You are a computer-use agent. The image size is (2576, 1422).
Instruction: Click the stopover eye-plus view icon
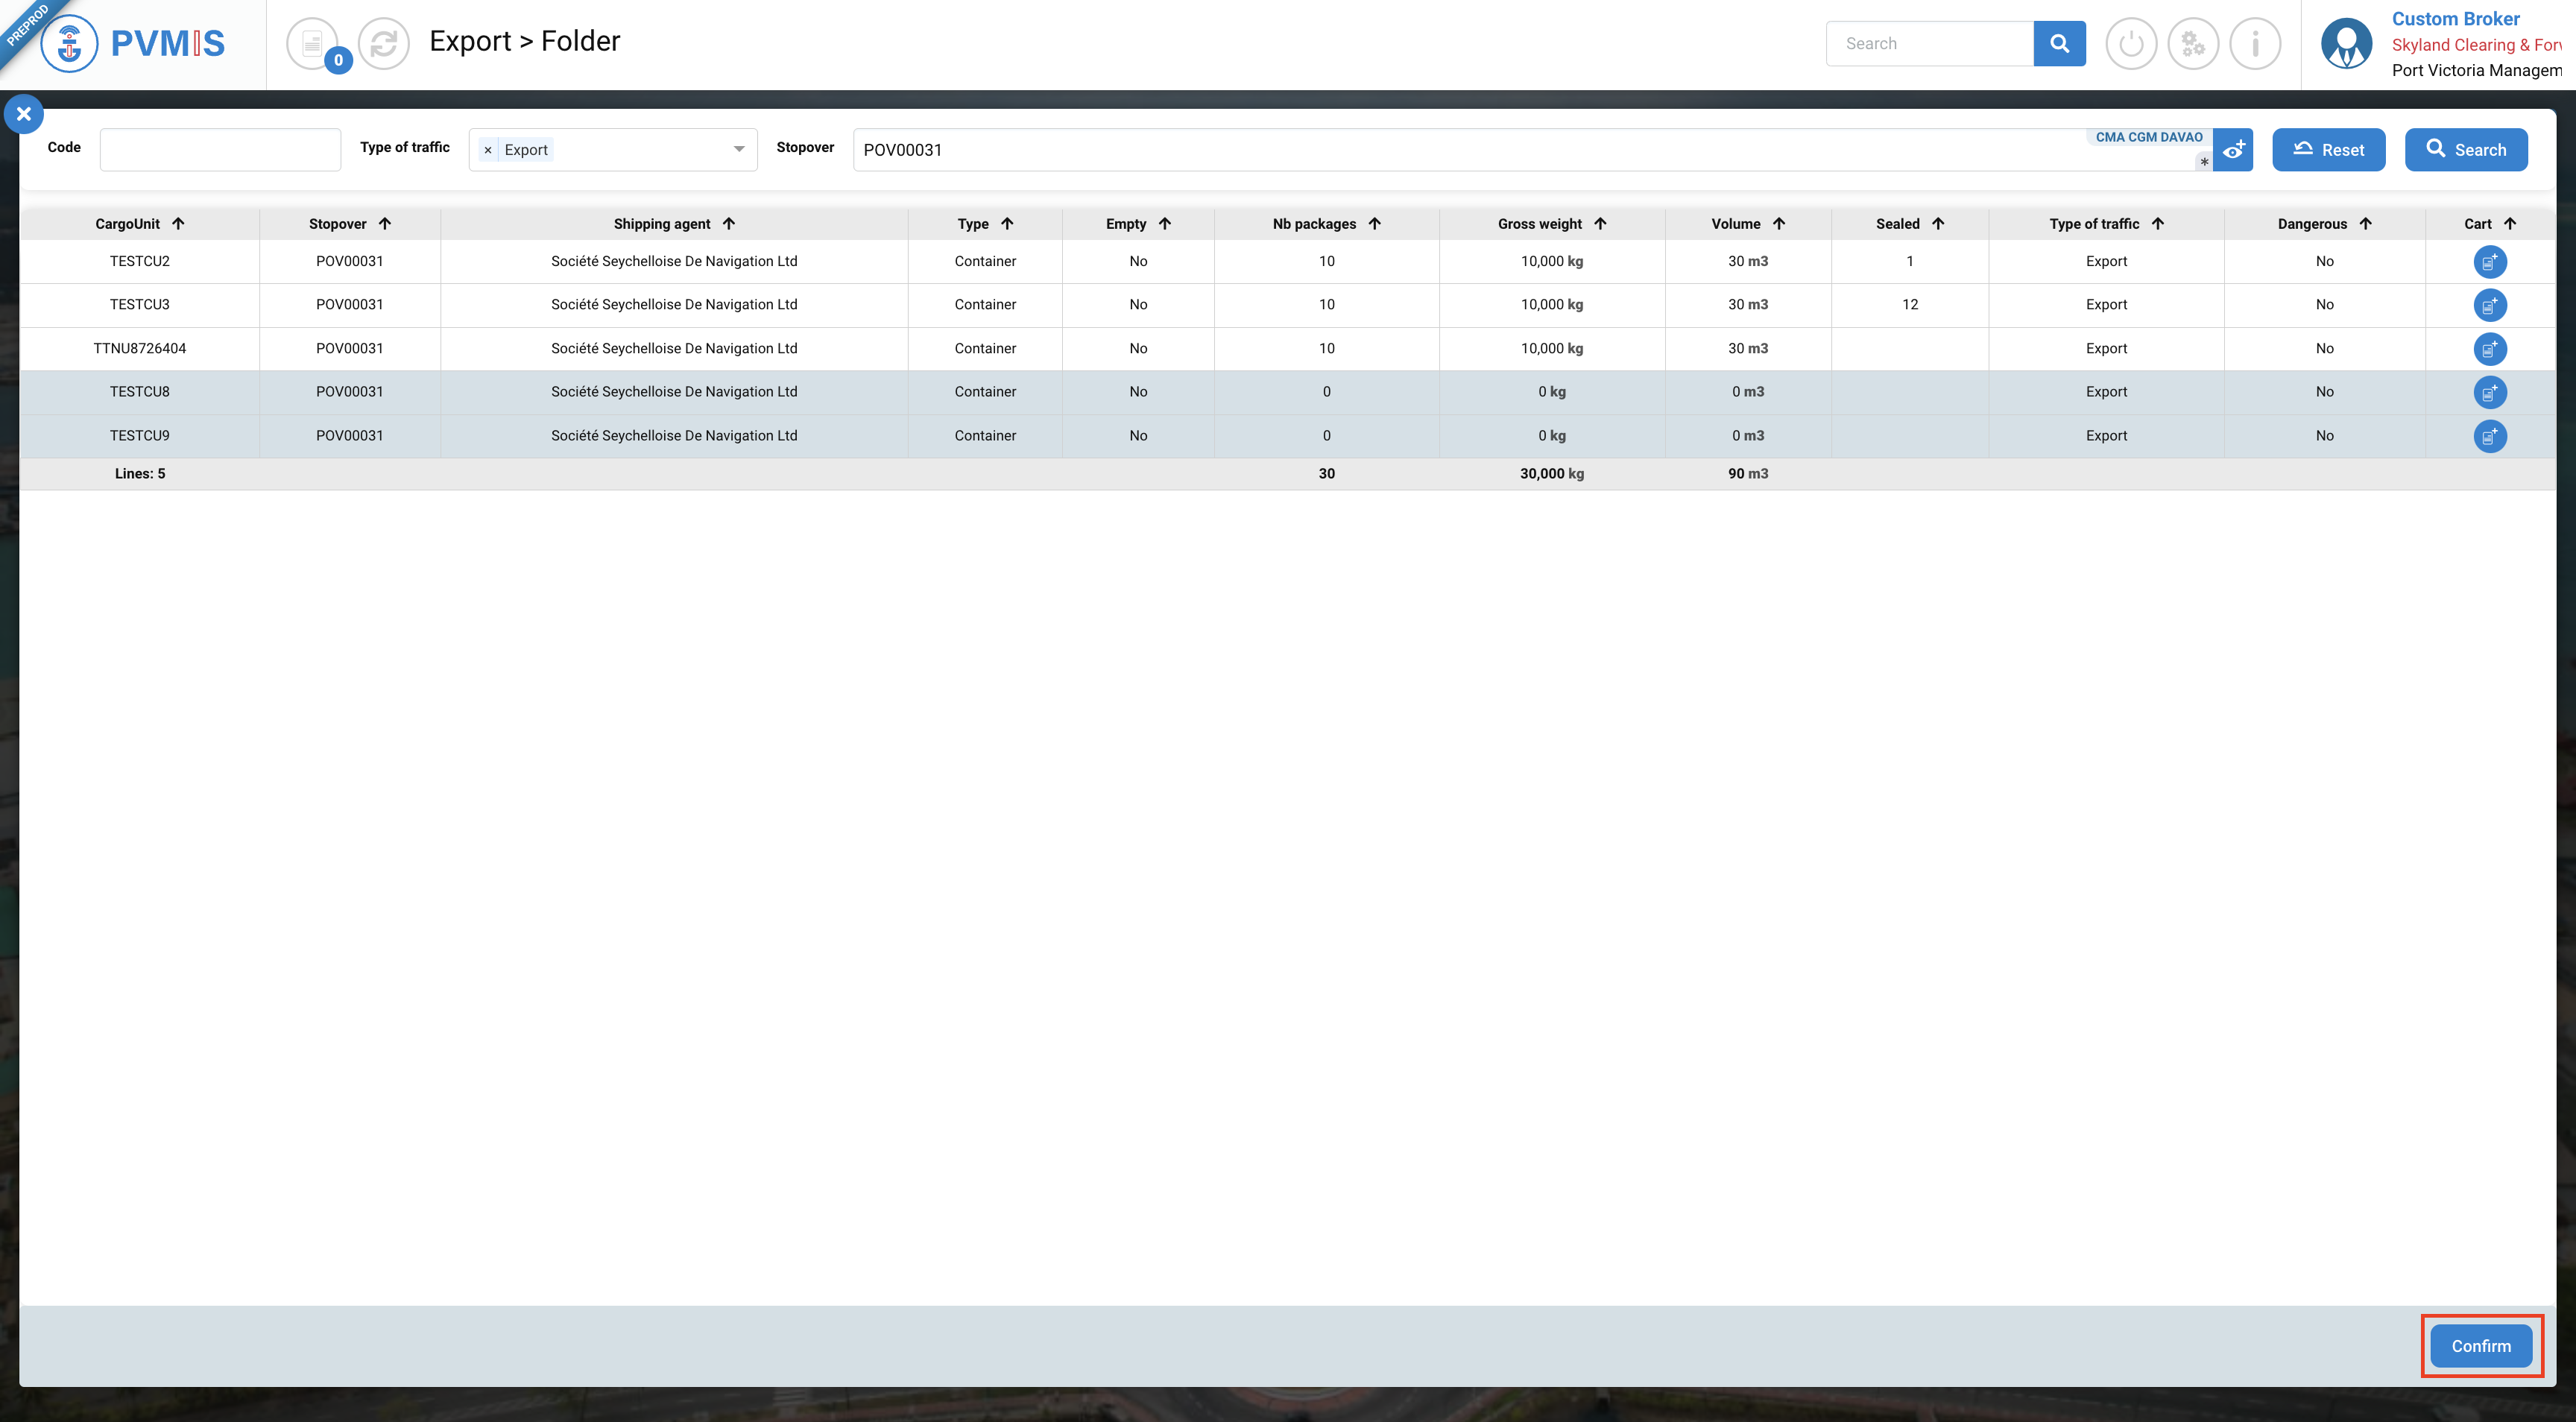click(2233, 150)
